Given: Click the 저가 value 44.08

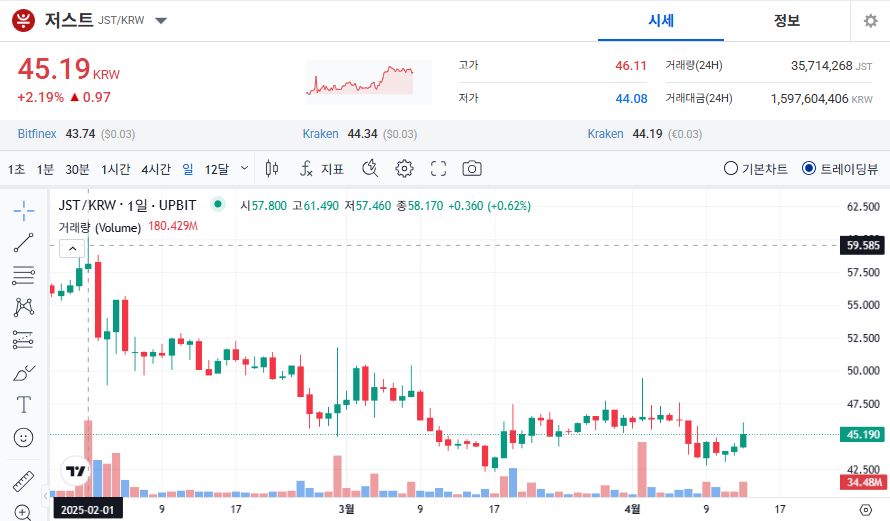Looking at the screenshot, I should [x=631, y=99].
